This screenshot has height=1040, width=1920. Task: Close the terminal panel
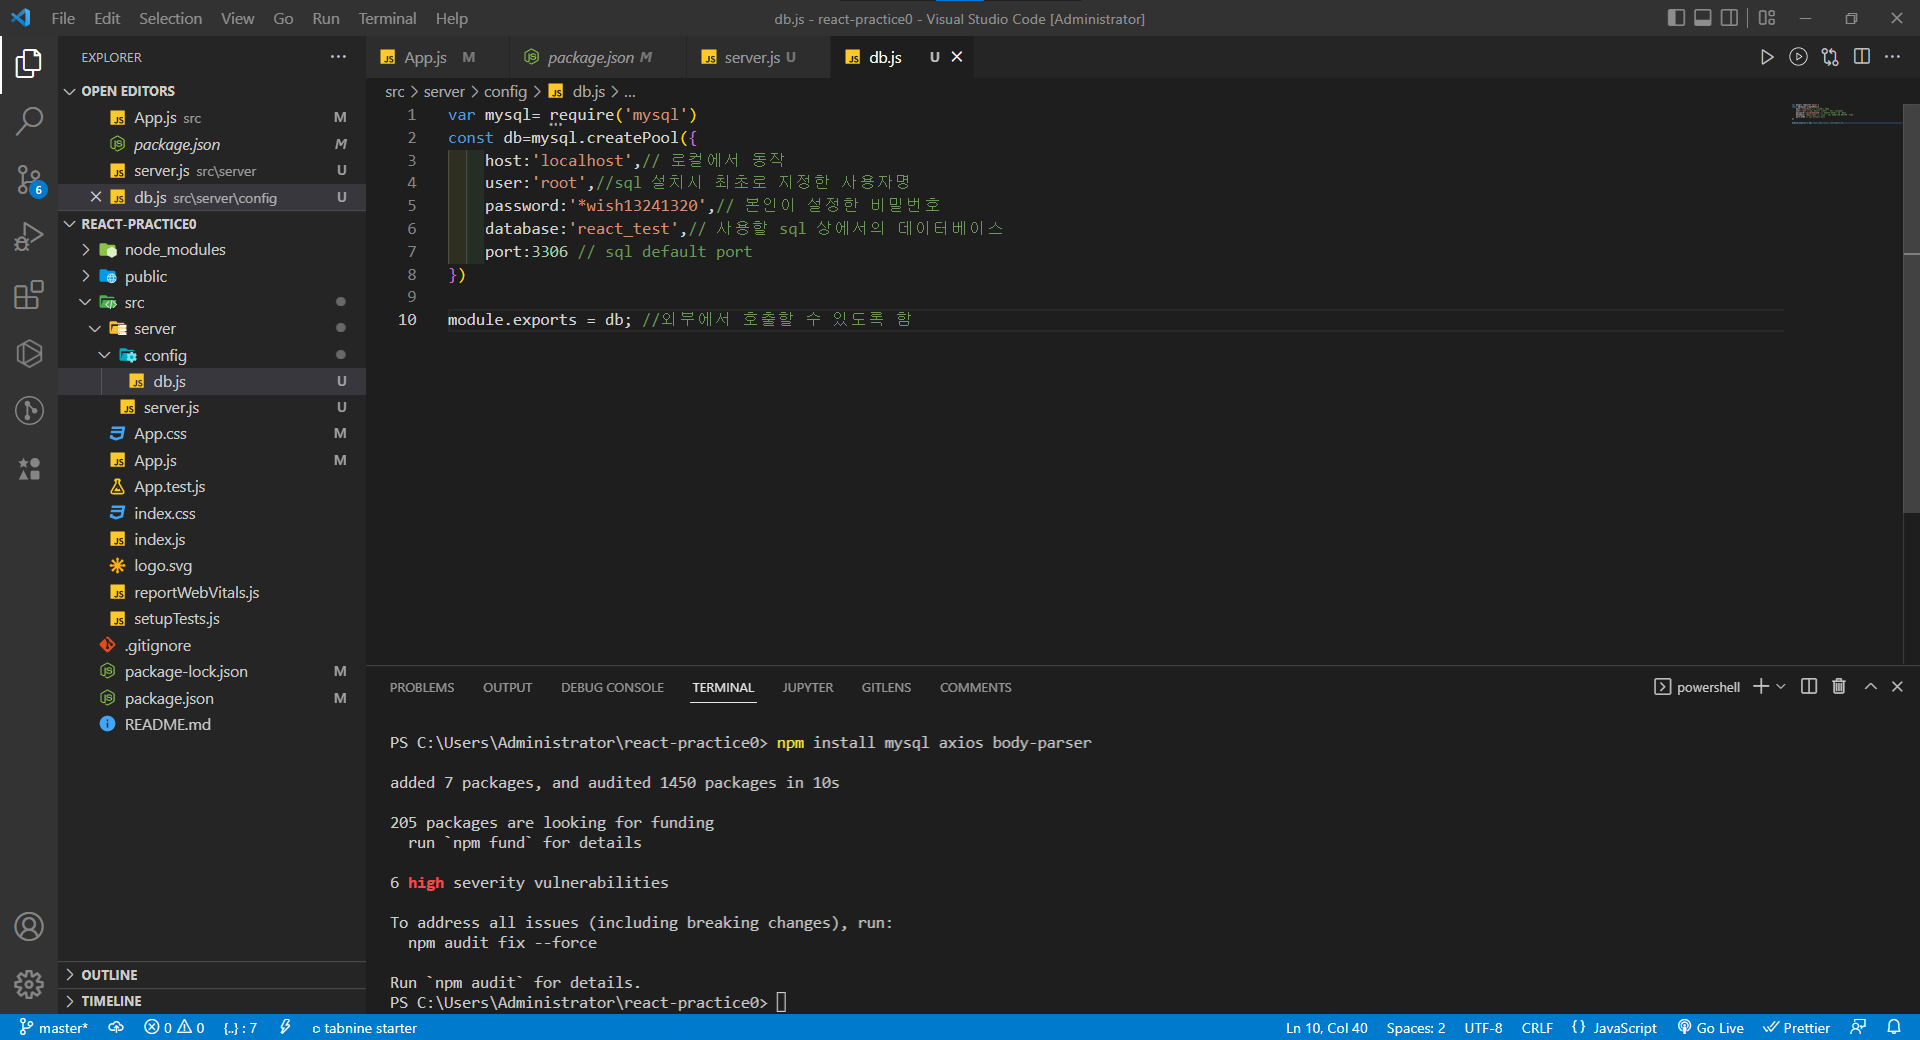click(x=1897, y=686)
